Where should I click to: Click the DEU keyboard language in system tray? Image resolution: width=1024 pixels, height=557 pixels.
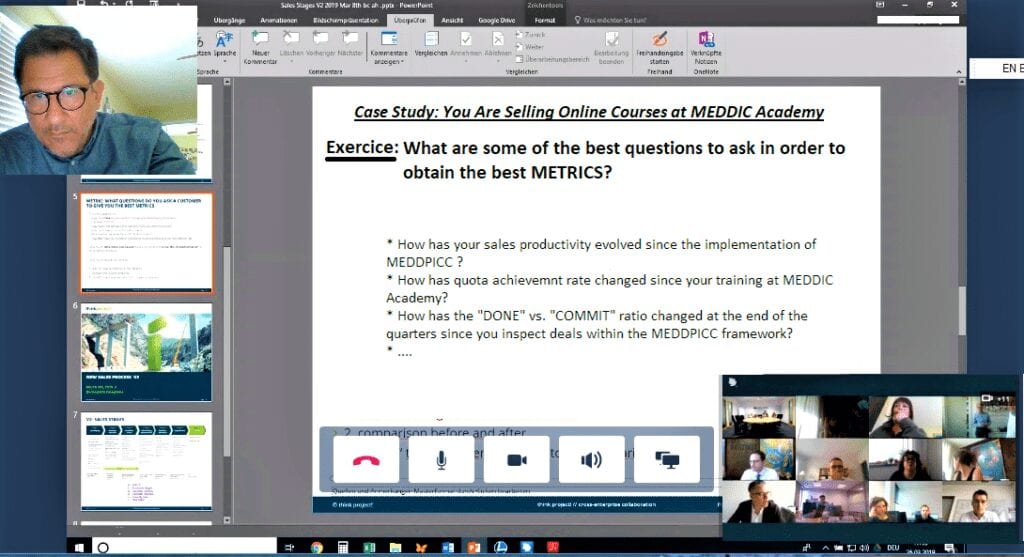(893, 548)
